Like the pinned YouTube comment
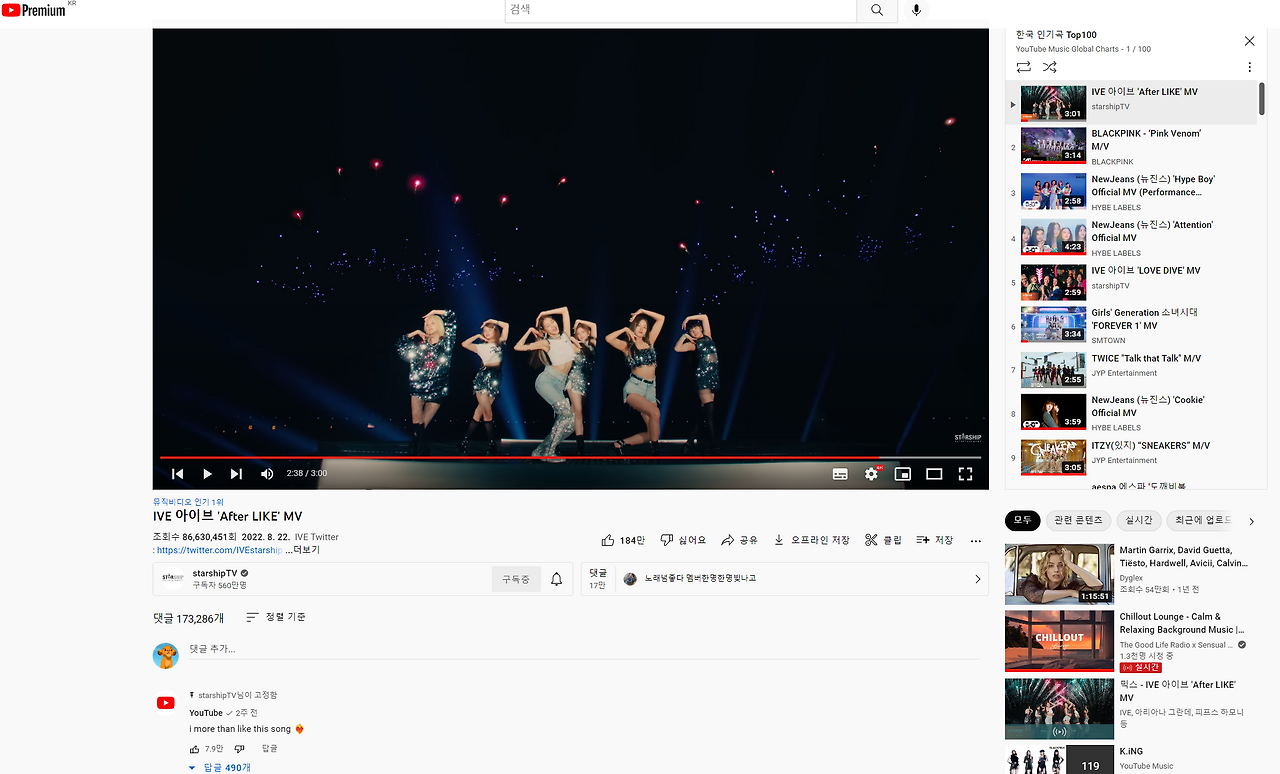1280x774 pixels. pos(195,748)
